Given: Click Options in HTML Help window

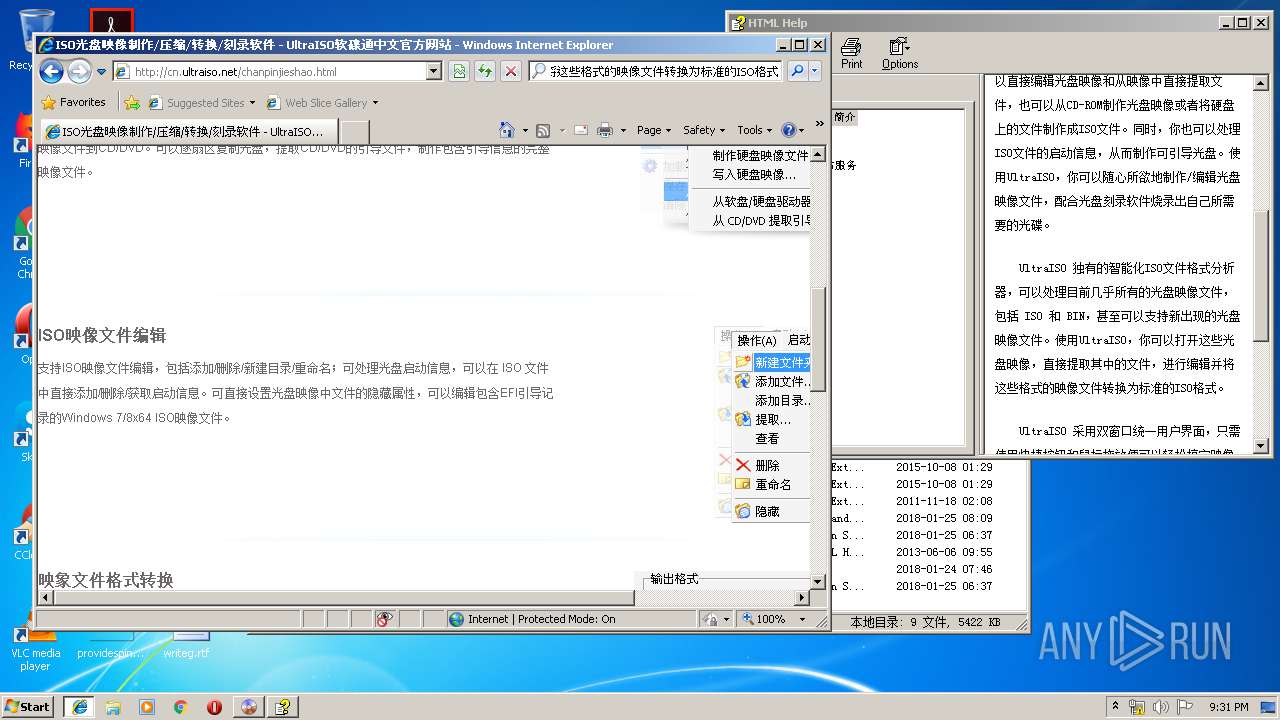Looking at the screenshot, I should (900, 54).
